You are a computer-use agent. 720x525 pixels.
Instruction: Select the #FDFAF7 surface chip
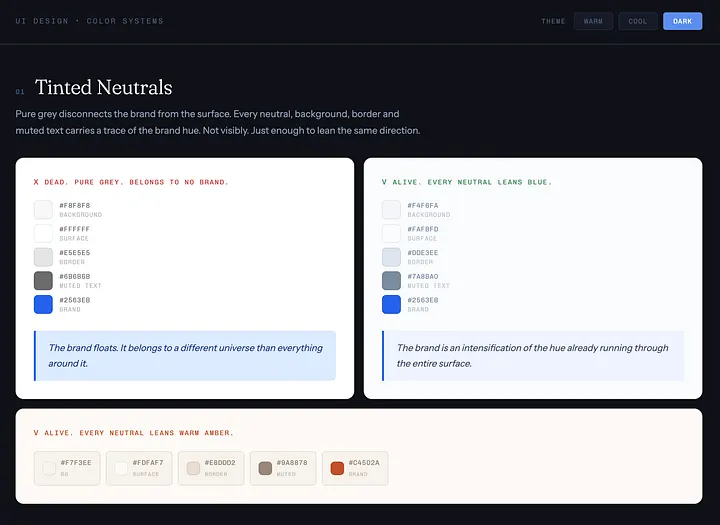139,468
